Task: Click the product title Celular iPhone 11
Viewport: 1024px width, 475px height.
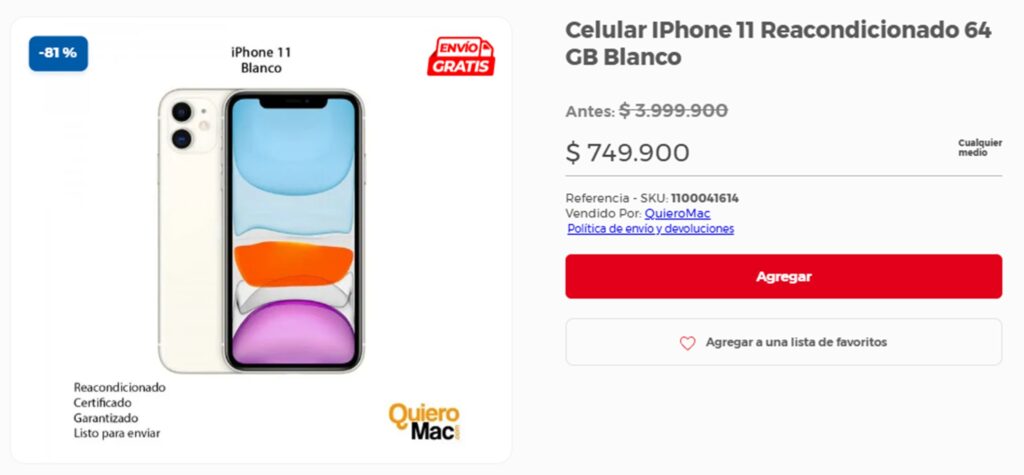Action: tap(778, 43)
